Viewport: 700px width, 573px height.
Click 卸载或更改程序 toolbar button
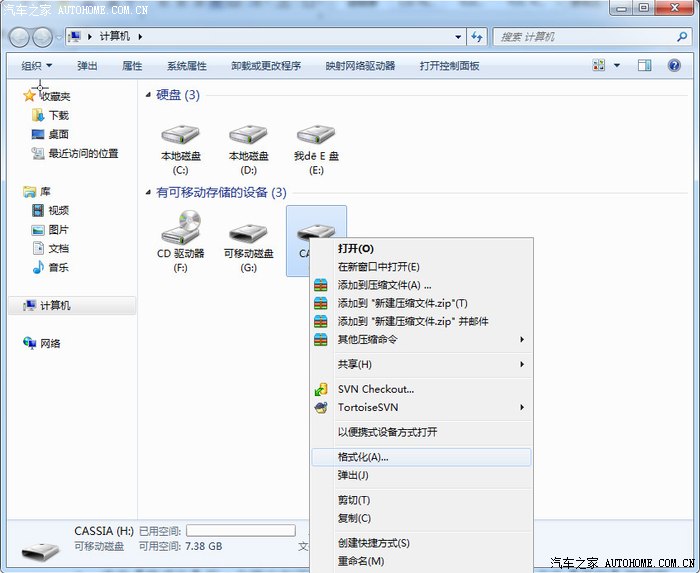(x=266, y=66)
